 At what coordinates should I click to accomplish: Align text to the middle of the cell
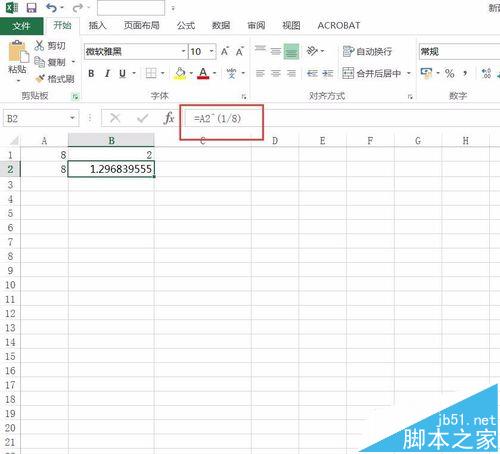pos(276,51)
